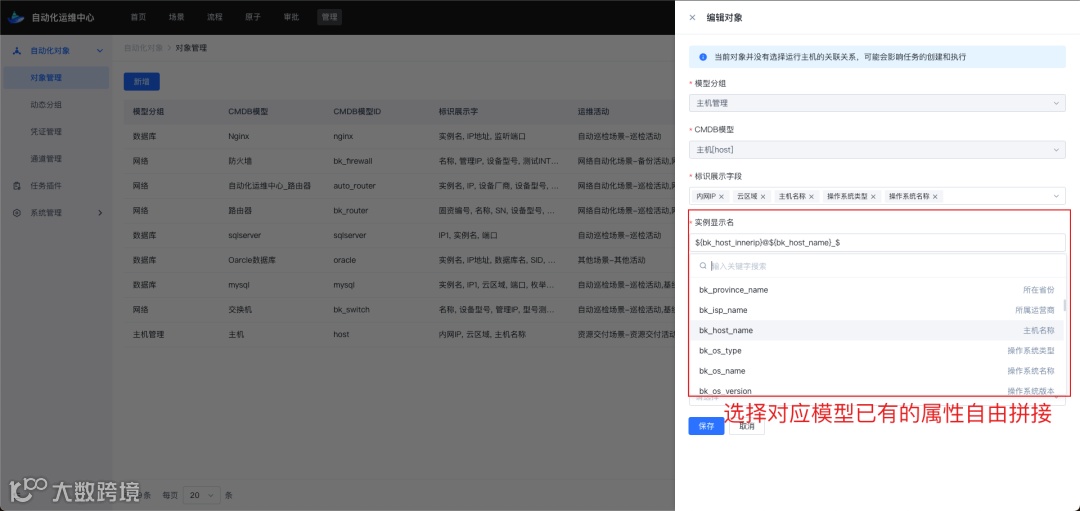
Task: Click the 任务插件 sidebar icon
Action: point(17,186)
